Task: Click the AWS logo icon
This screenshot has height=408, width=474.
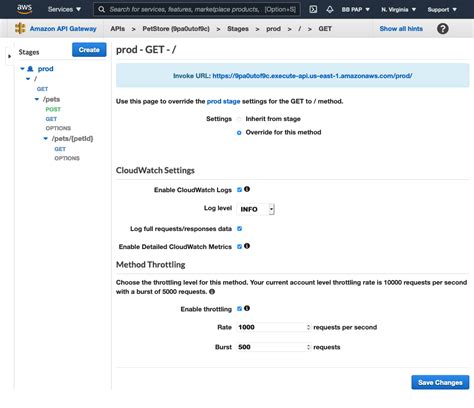Action: pos(25,9)
